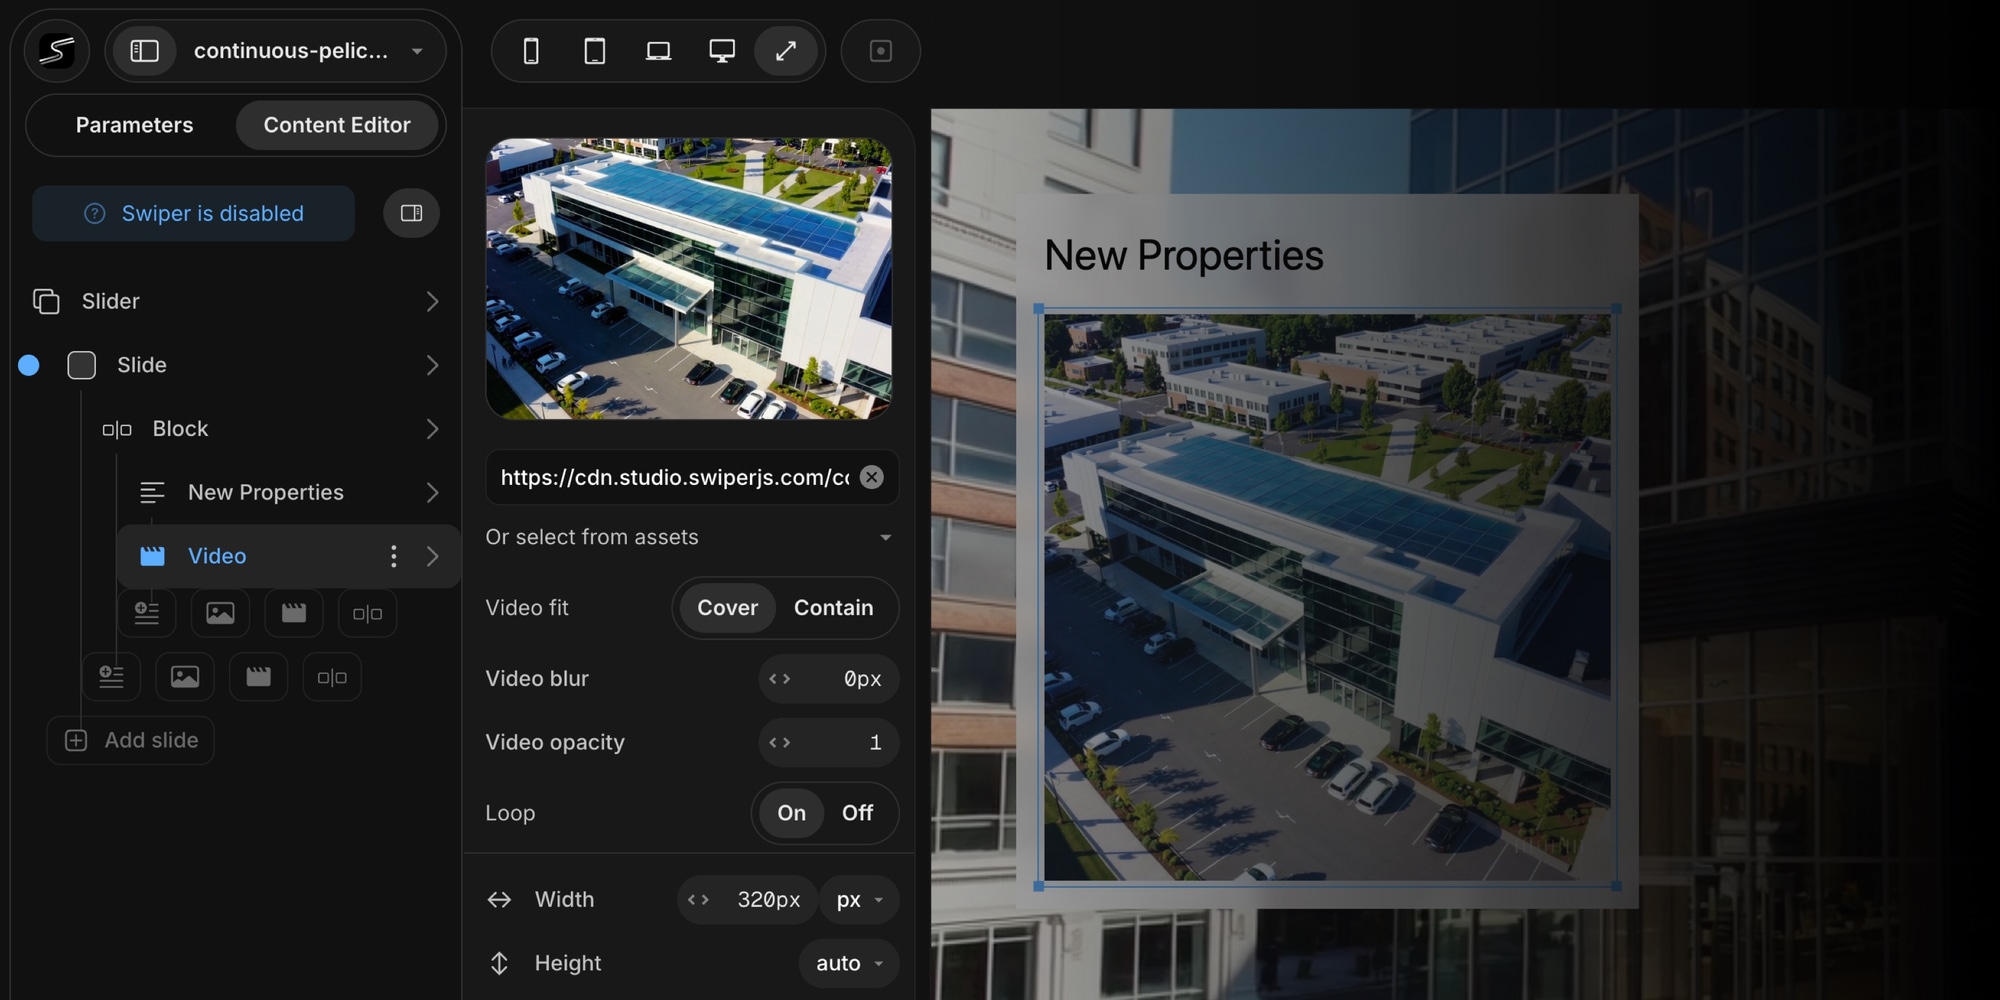
Task: Switch to the Parameters tab
Action: pyautogui.click(x=134, y=125)
